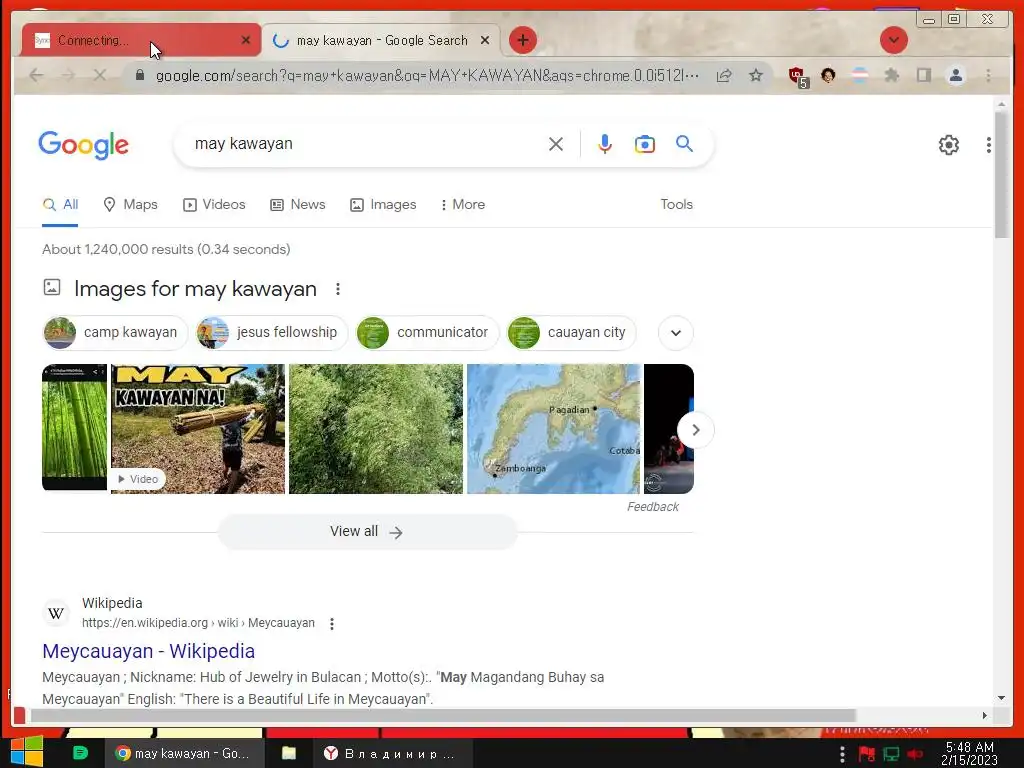This screenshot has width=1024, height=768.
Task: Click the Wikipedia result URL text
Action: (x=198, y=623)
